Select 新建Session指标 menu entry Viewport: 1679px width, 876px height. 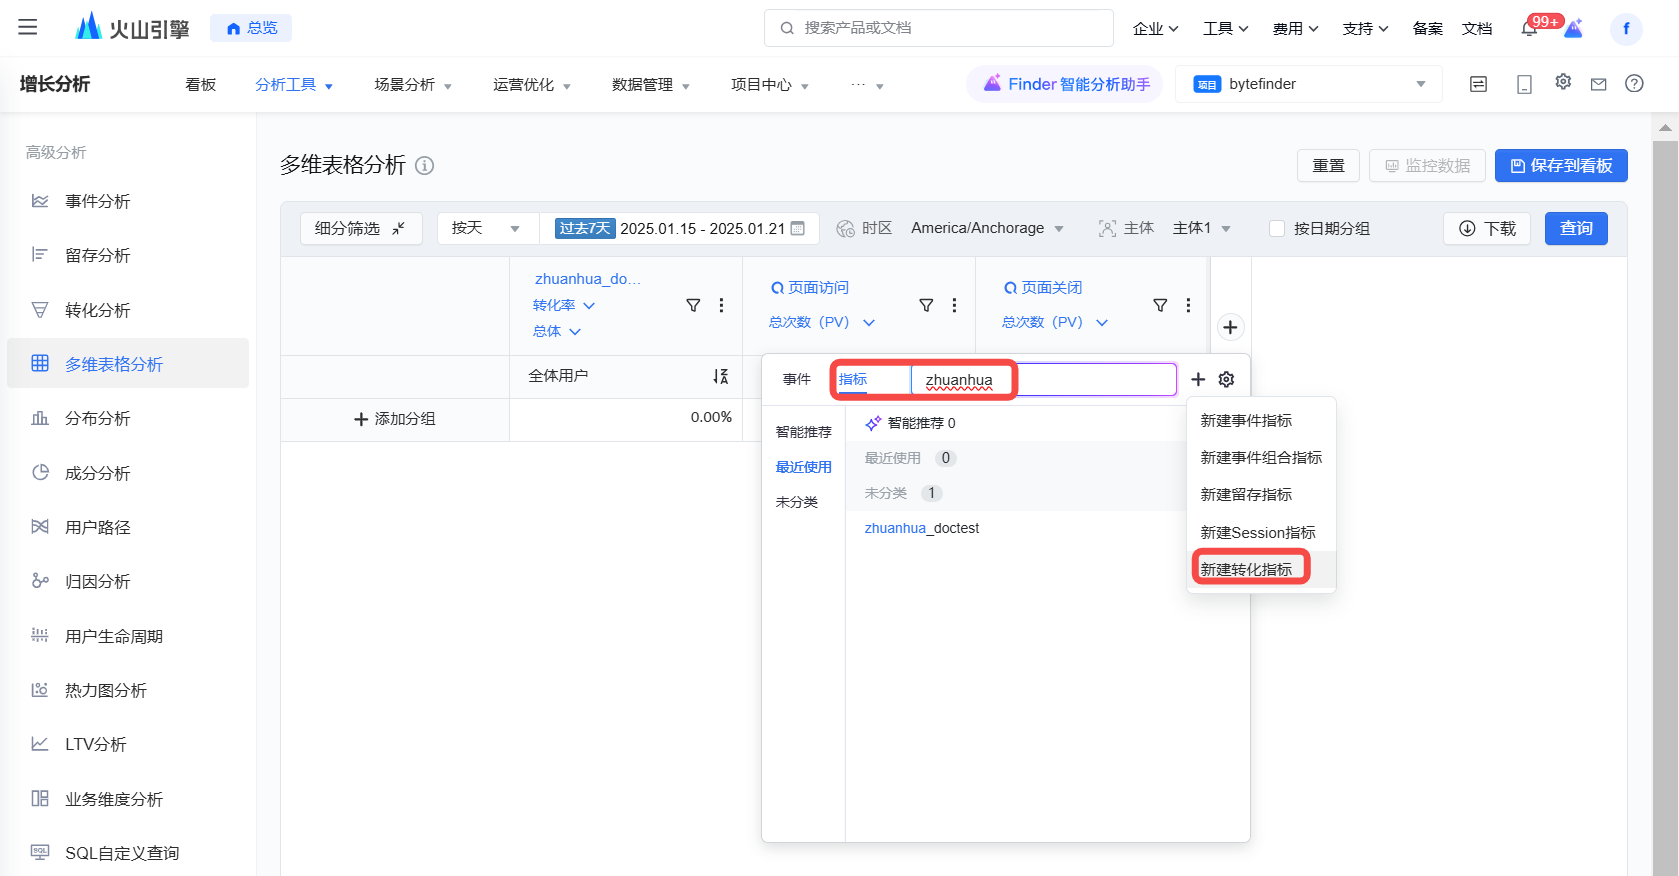pyautogui.click(x=1261, y=532)
